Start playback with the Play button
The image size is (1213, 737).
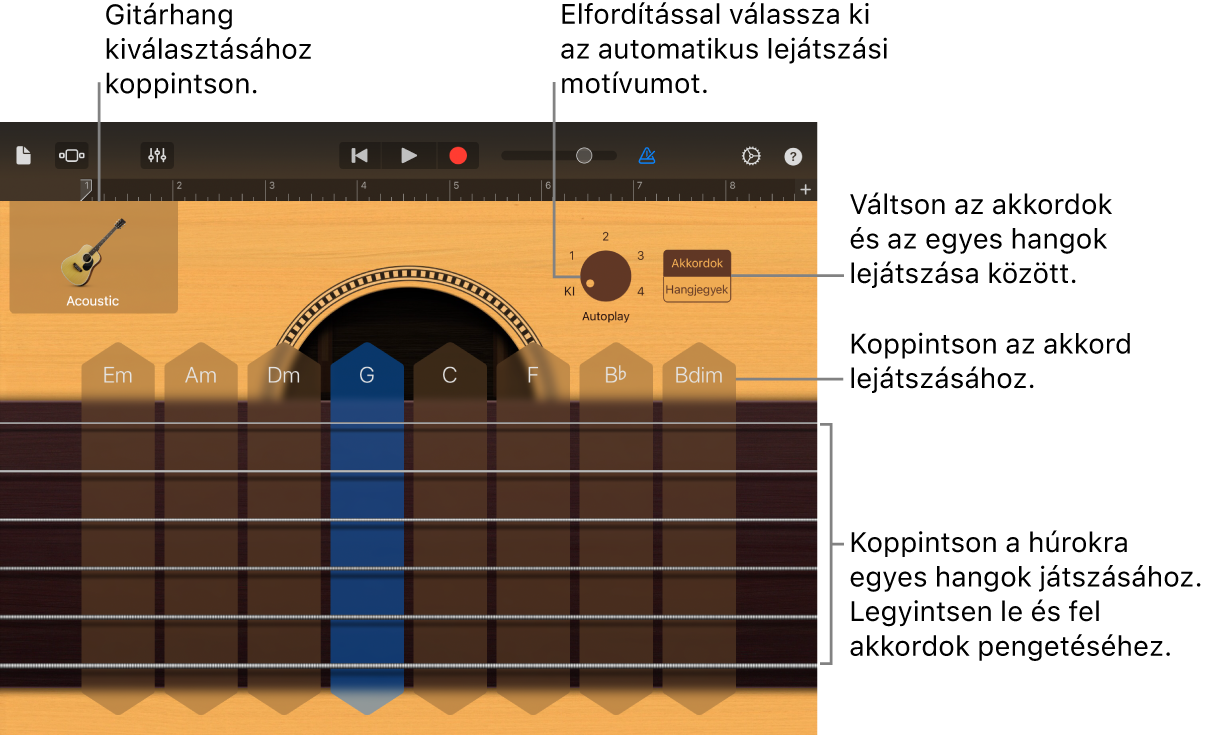click(409, 155)
